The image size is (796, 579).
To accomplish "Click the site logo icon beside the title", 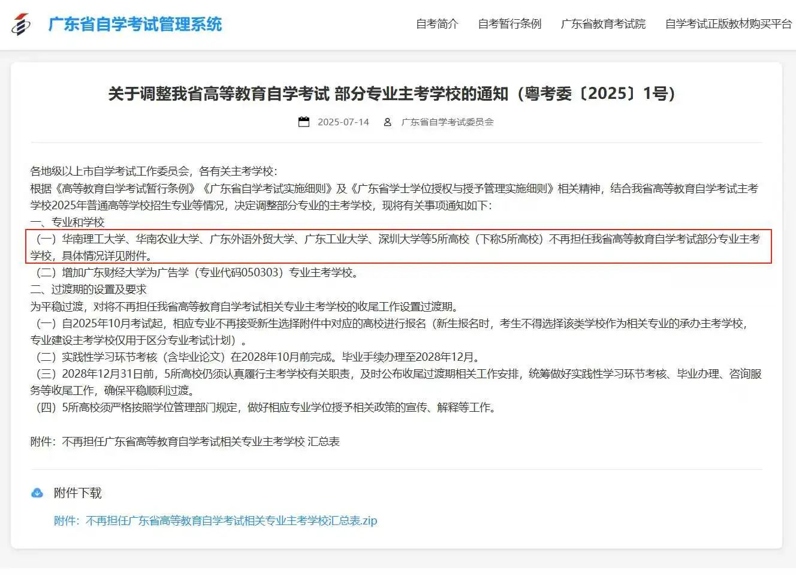I will pos(20,24).
